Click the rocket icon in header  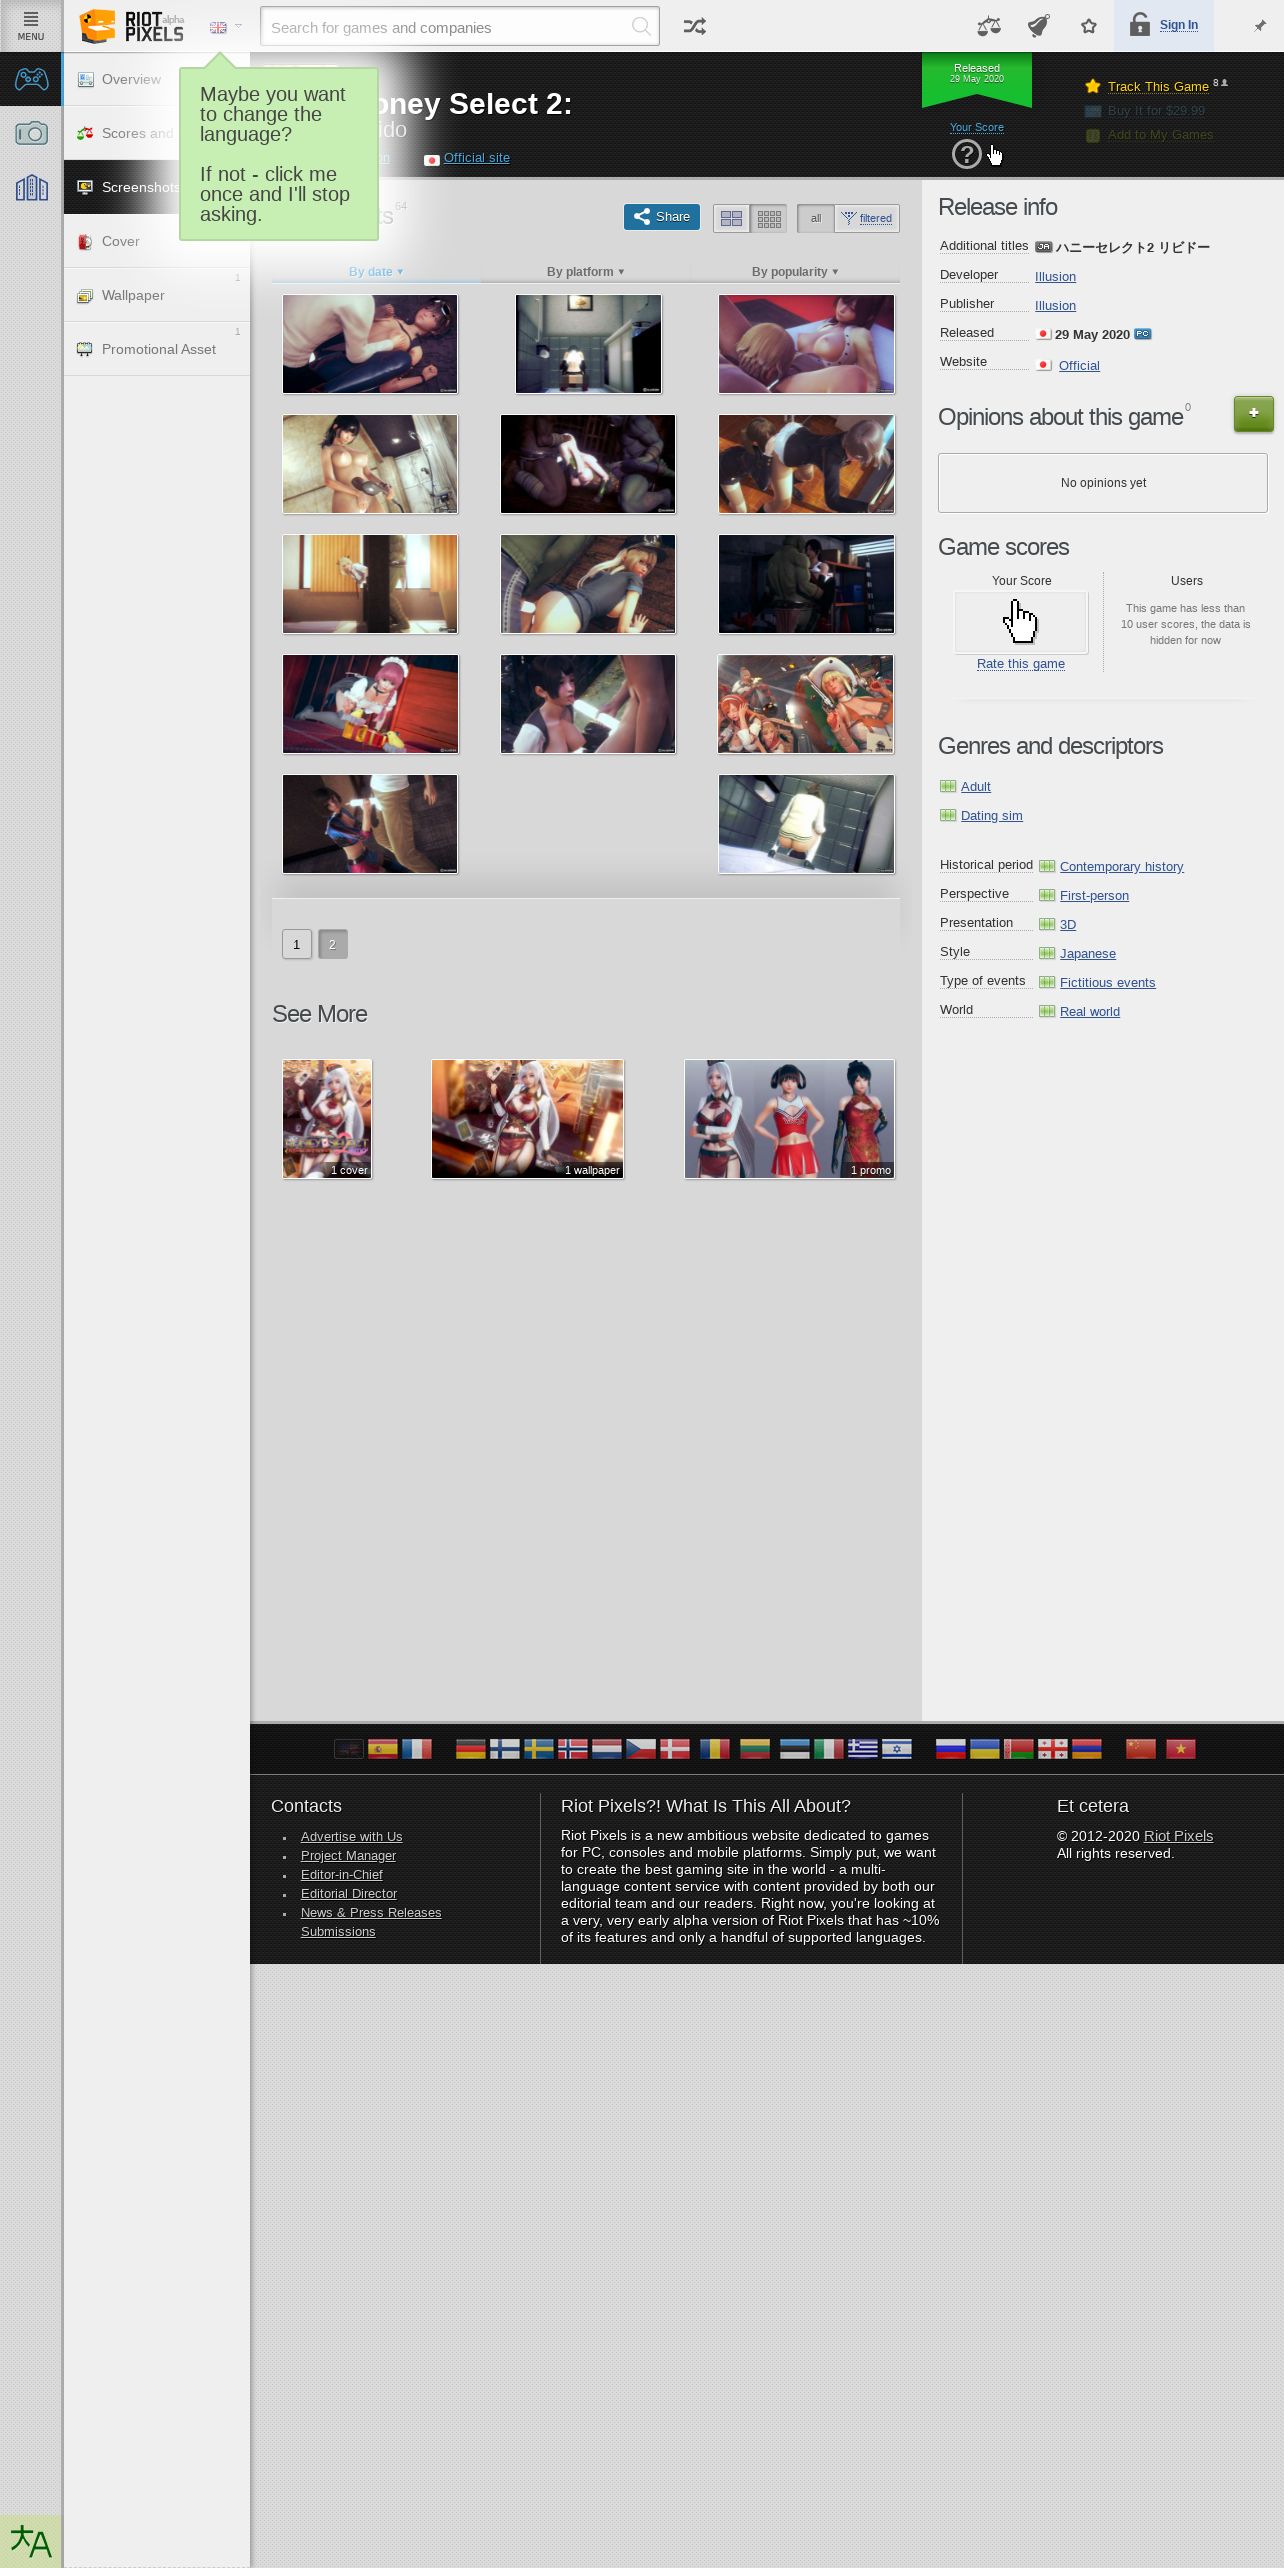pos(1039,26)
